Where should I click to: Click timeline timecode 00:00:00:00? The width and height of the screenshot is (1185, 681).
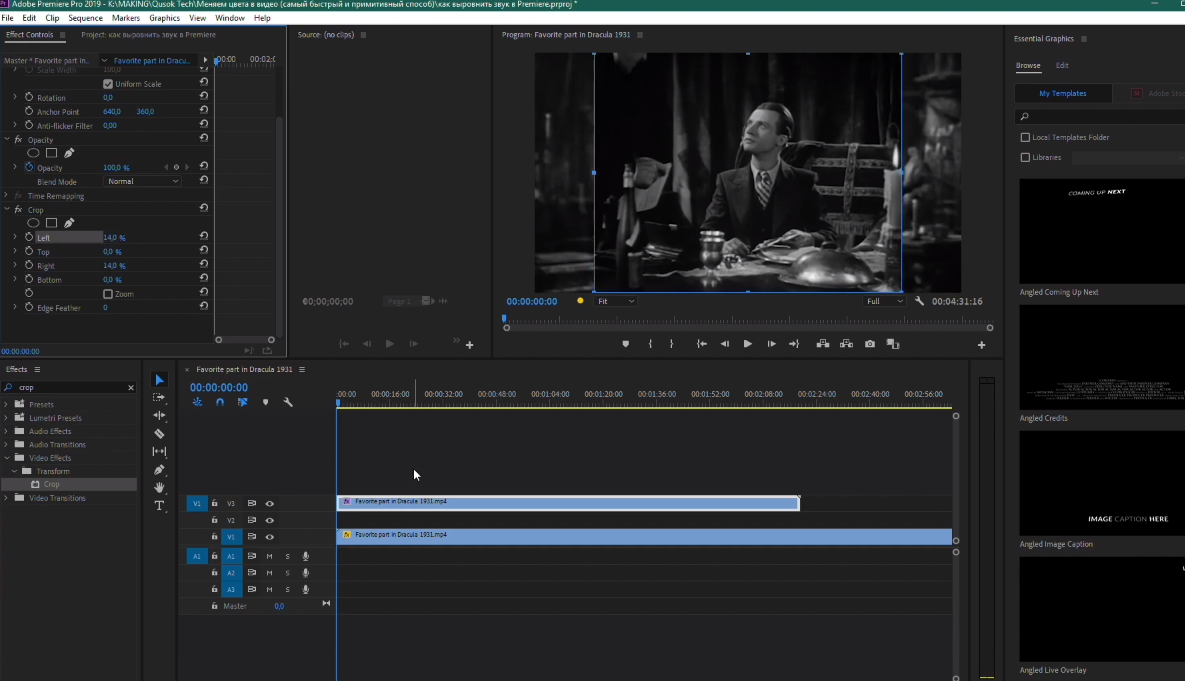[x=219, y=388]
